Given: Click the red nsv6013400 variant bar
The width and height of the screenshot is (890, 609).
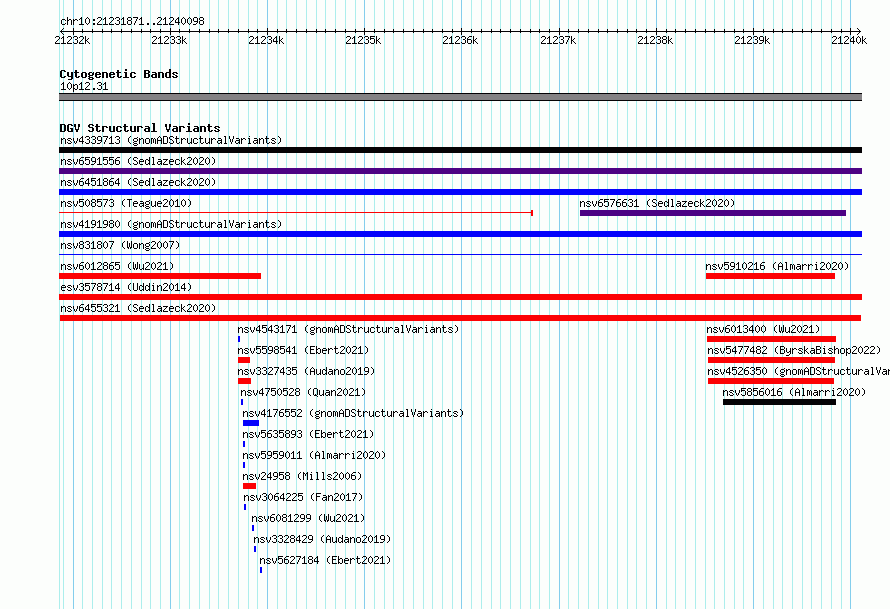Looking at the screenshot, I should [x=771, y=339].
